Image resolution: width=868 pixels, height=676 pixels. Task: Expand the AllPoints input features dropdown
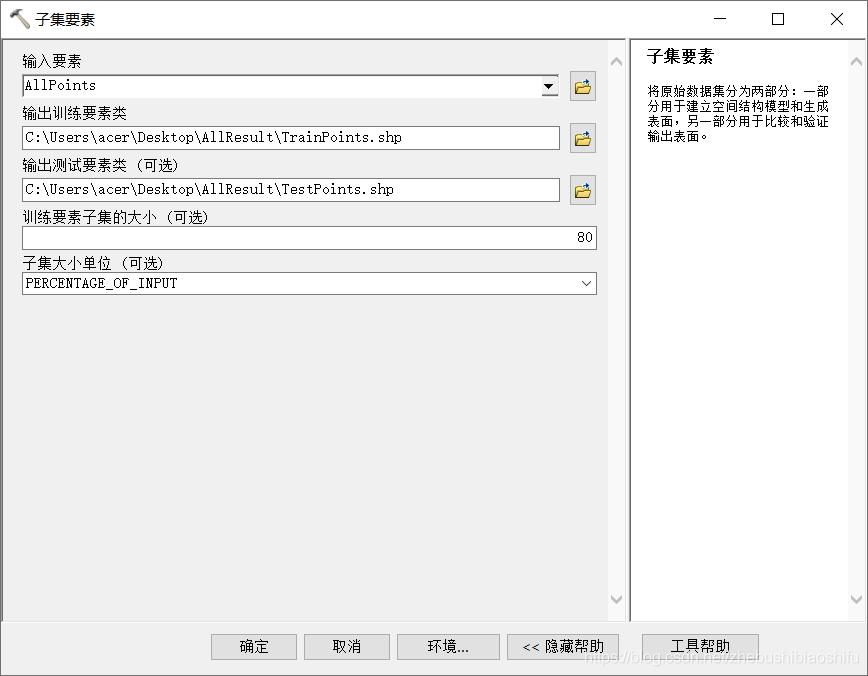[x=549, y=86]
